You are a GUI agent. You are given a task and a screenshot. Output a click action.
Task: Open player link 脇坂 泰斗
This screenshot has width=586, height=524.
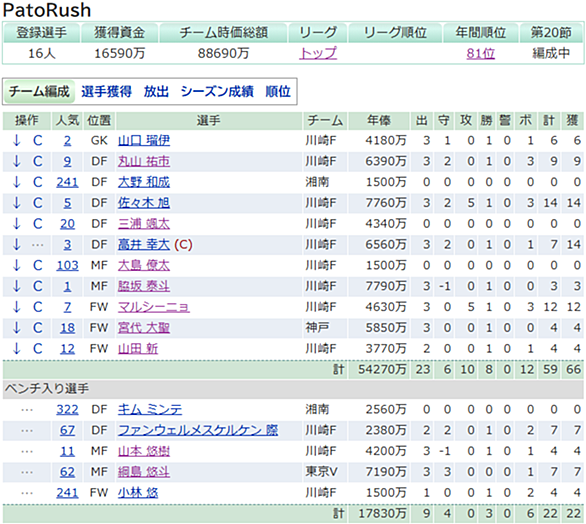(x=144, y=286)
